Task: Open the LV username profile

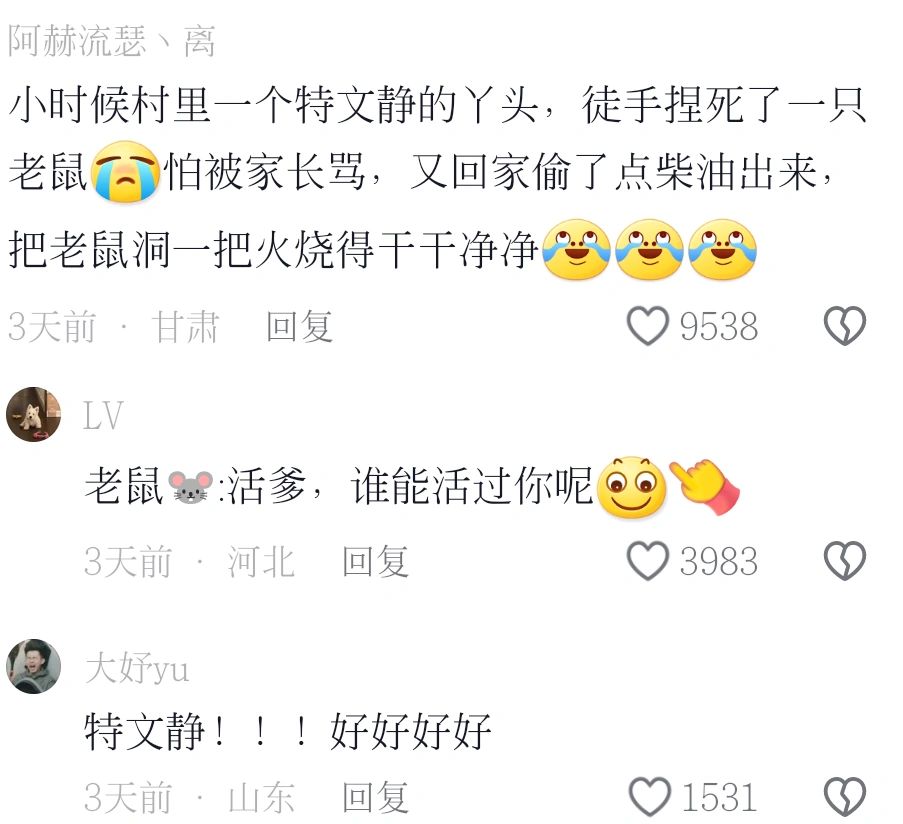Action: pyautogui.click(x=104, y=416)
